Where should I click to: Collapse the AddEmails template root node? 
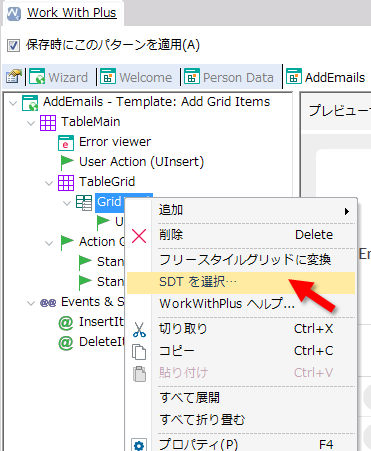tap(13, 103)
